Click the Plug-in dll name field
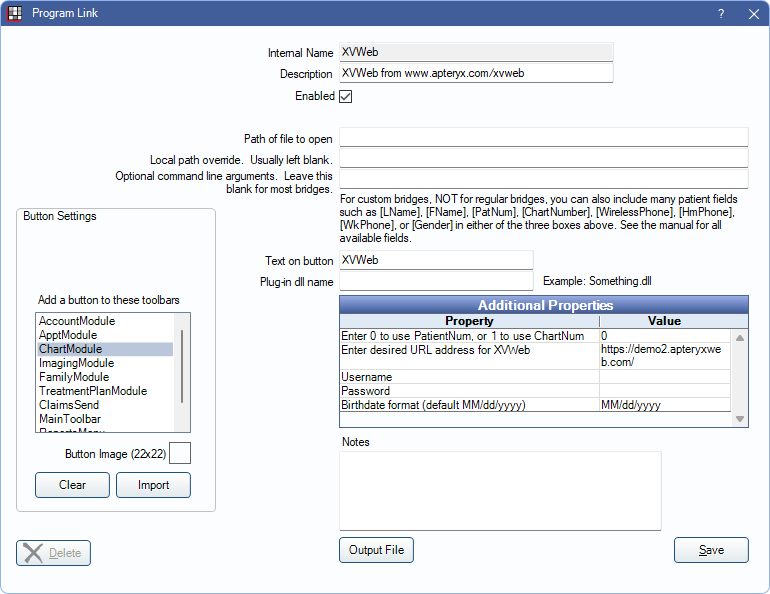 [436, 282]
